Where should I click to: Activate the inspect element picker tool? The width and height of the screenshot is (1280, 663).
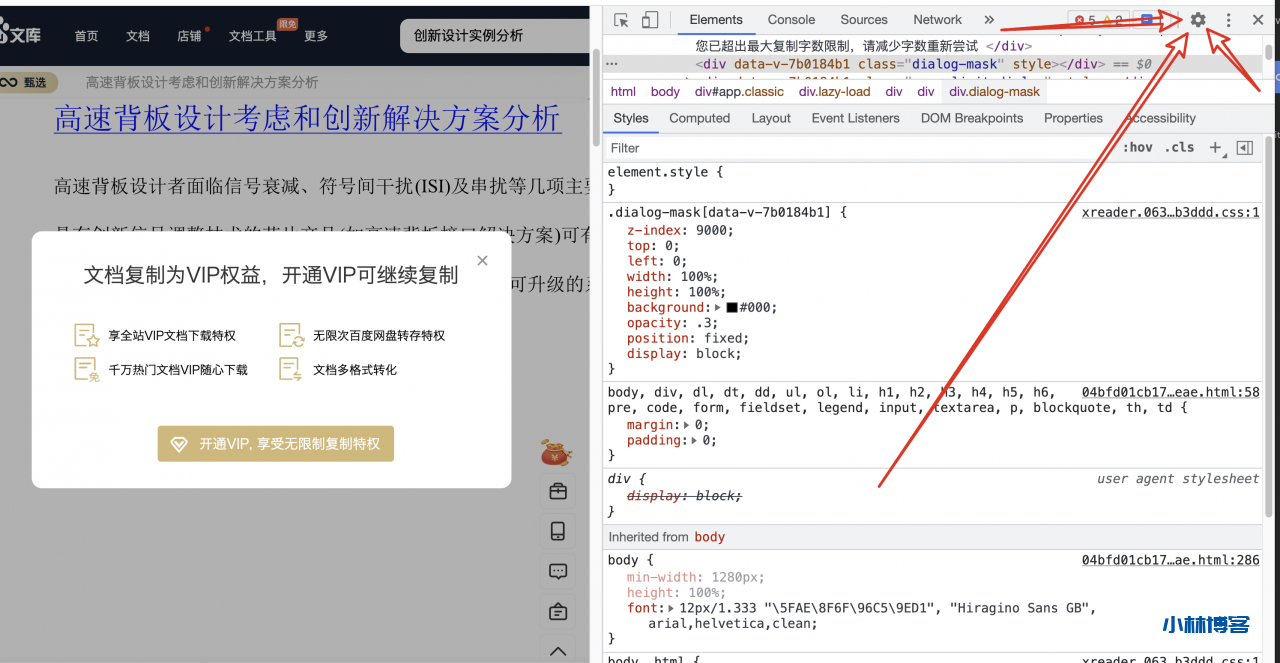click(622, 20)
